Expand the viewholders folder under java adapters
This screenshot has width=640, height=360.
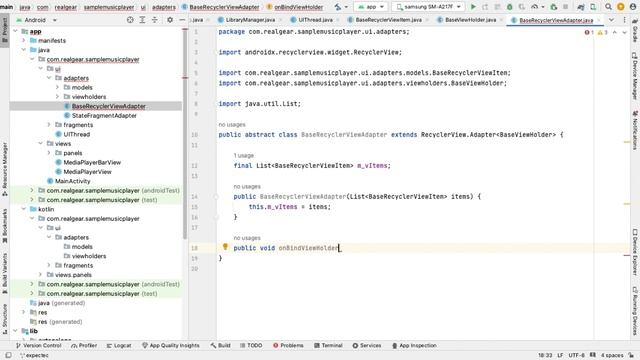click(x=57, y=97)
